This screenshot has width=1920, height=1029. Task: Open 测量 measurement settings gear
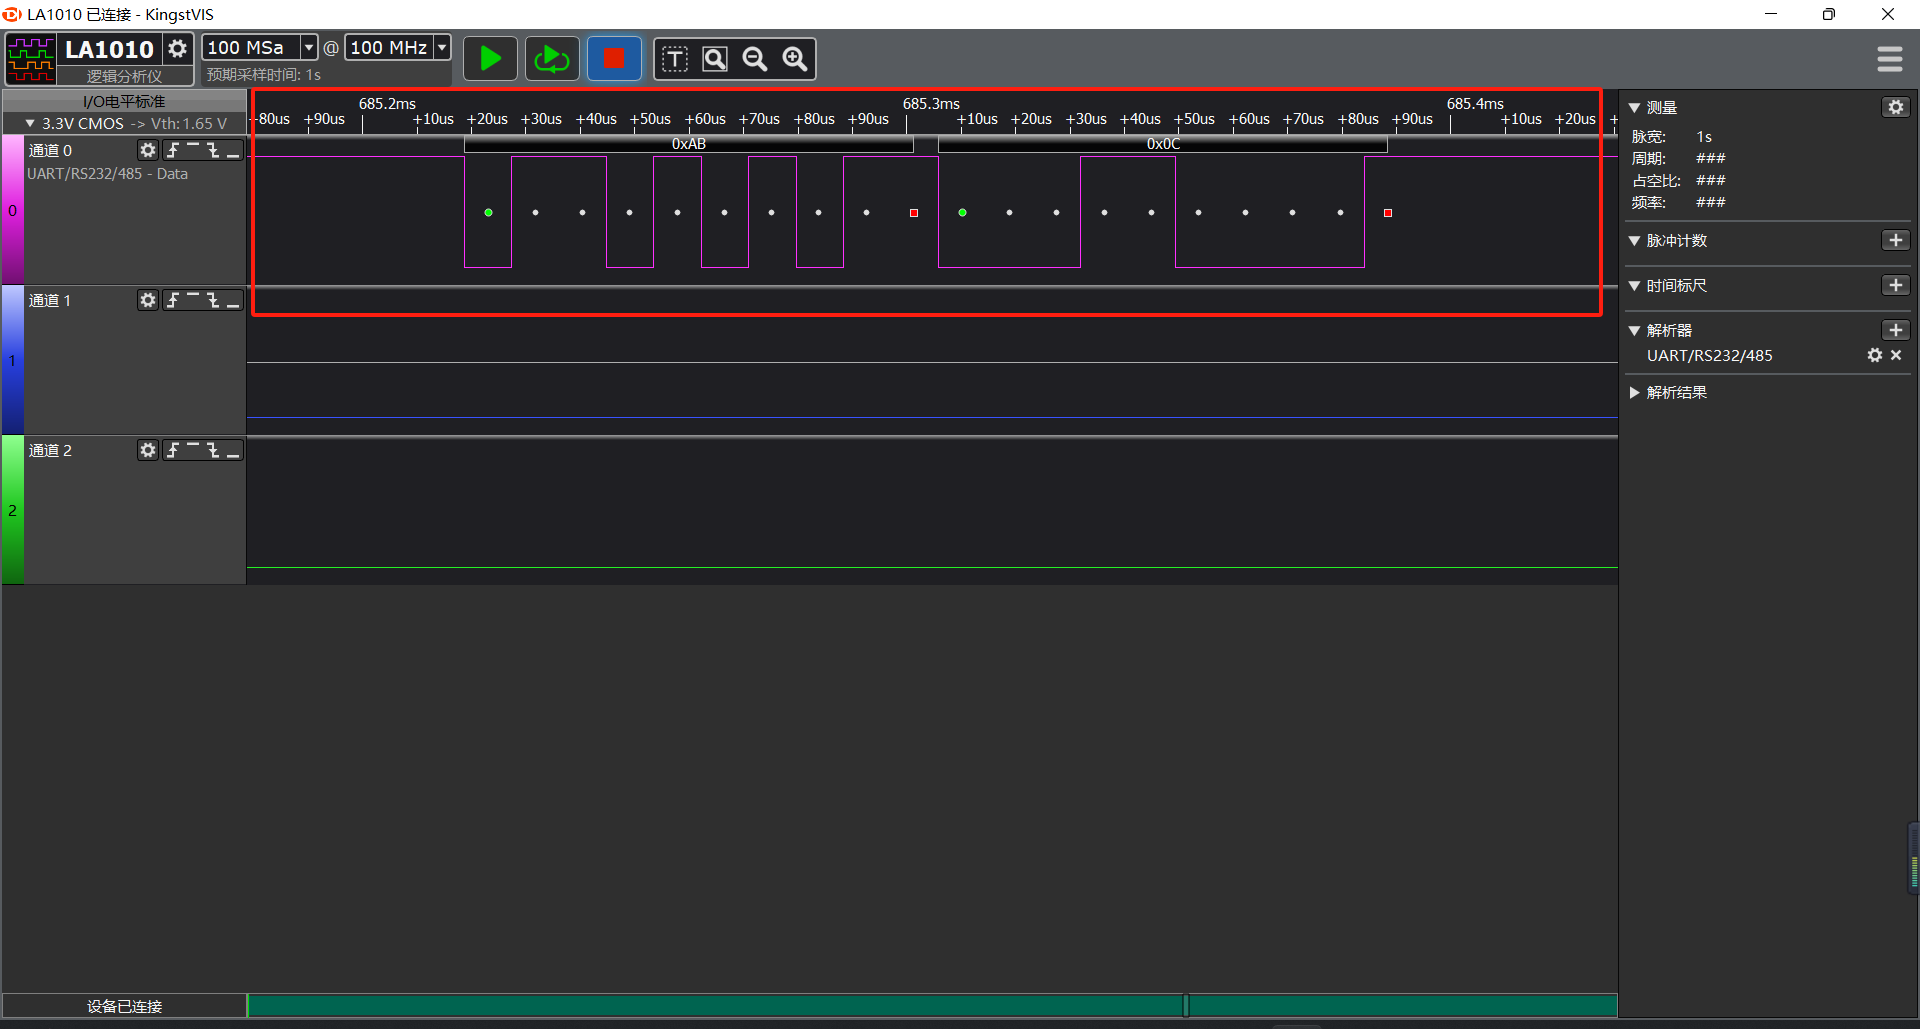click(1895, 107)
